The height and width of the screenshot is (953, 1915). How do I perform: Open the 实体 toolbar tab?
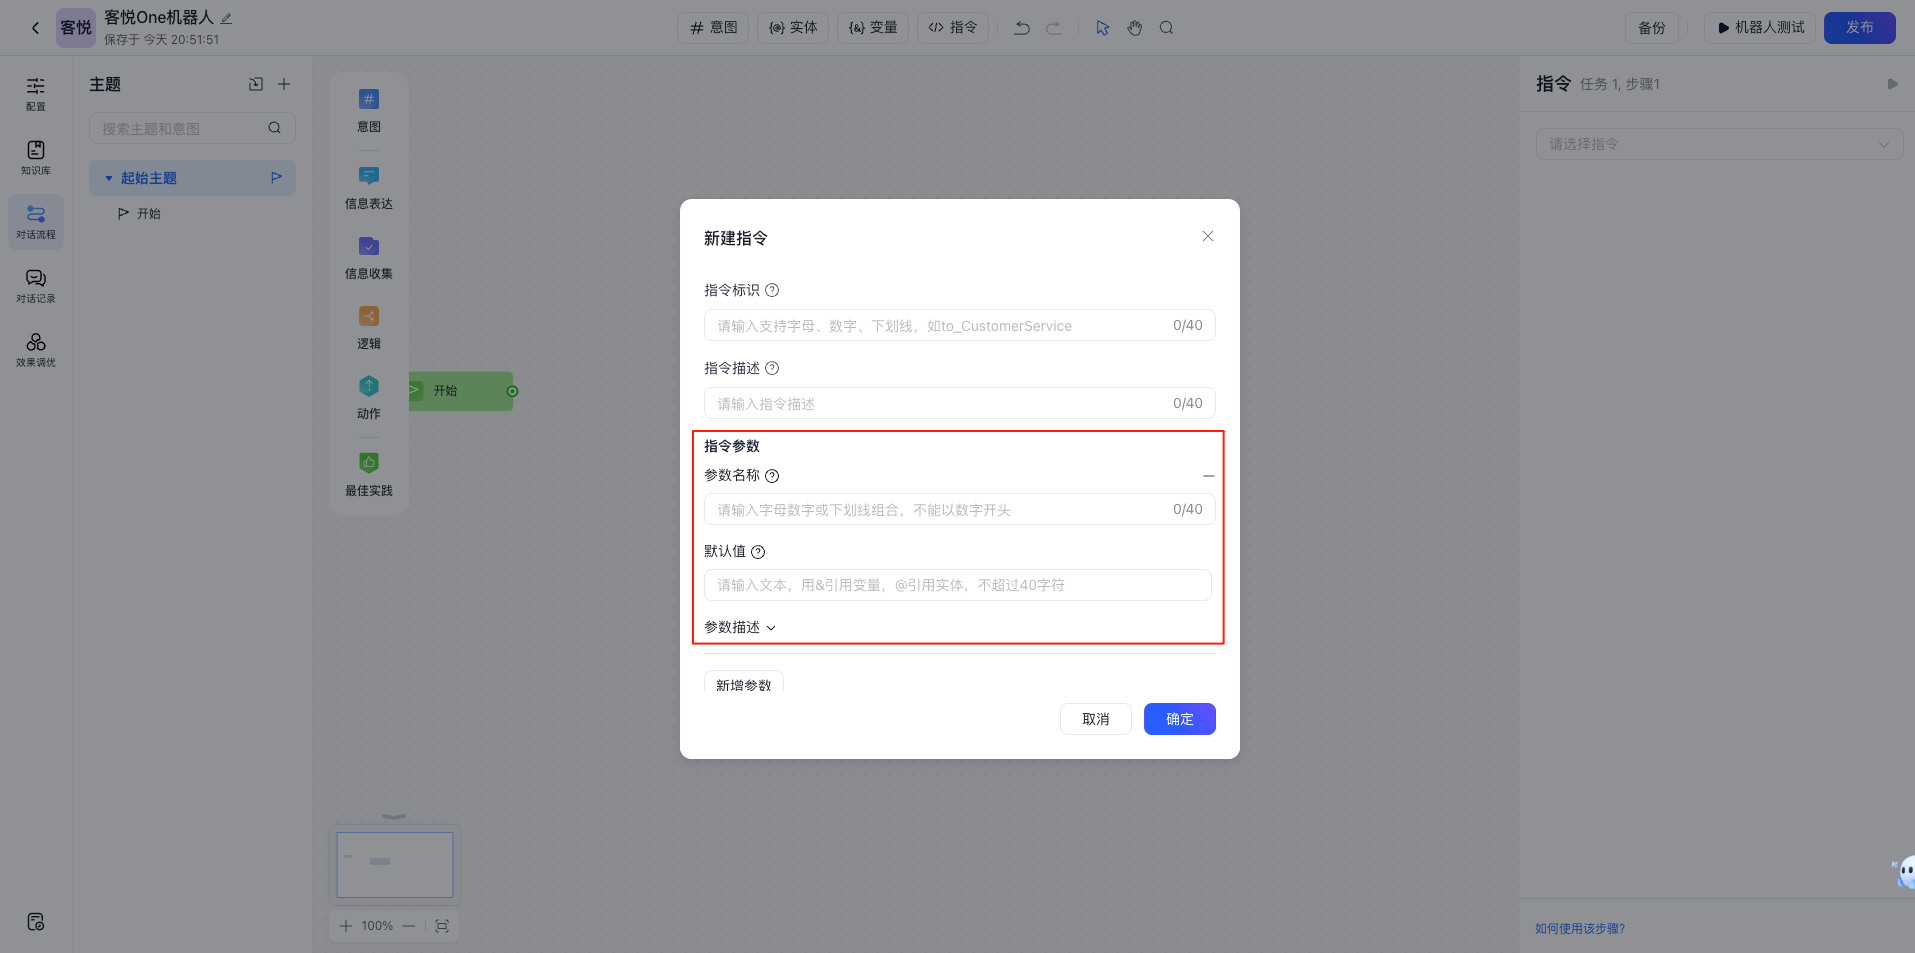(x=792, y=28)
